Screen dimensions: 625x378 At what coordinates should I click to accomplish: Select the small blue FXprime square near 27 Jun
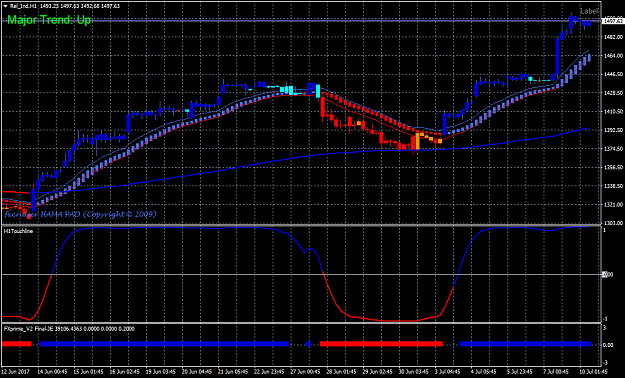[309, 344]
